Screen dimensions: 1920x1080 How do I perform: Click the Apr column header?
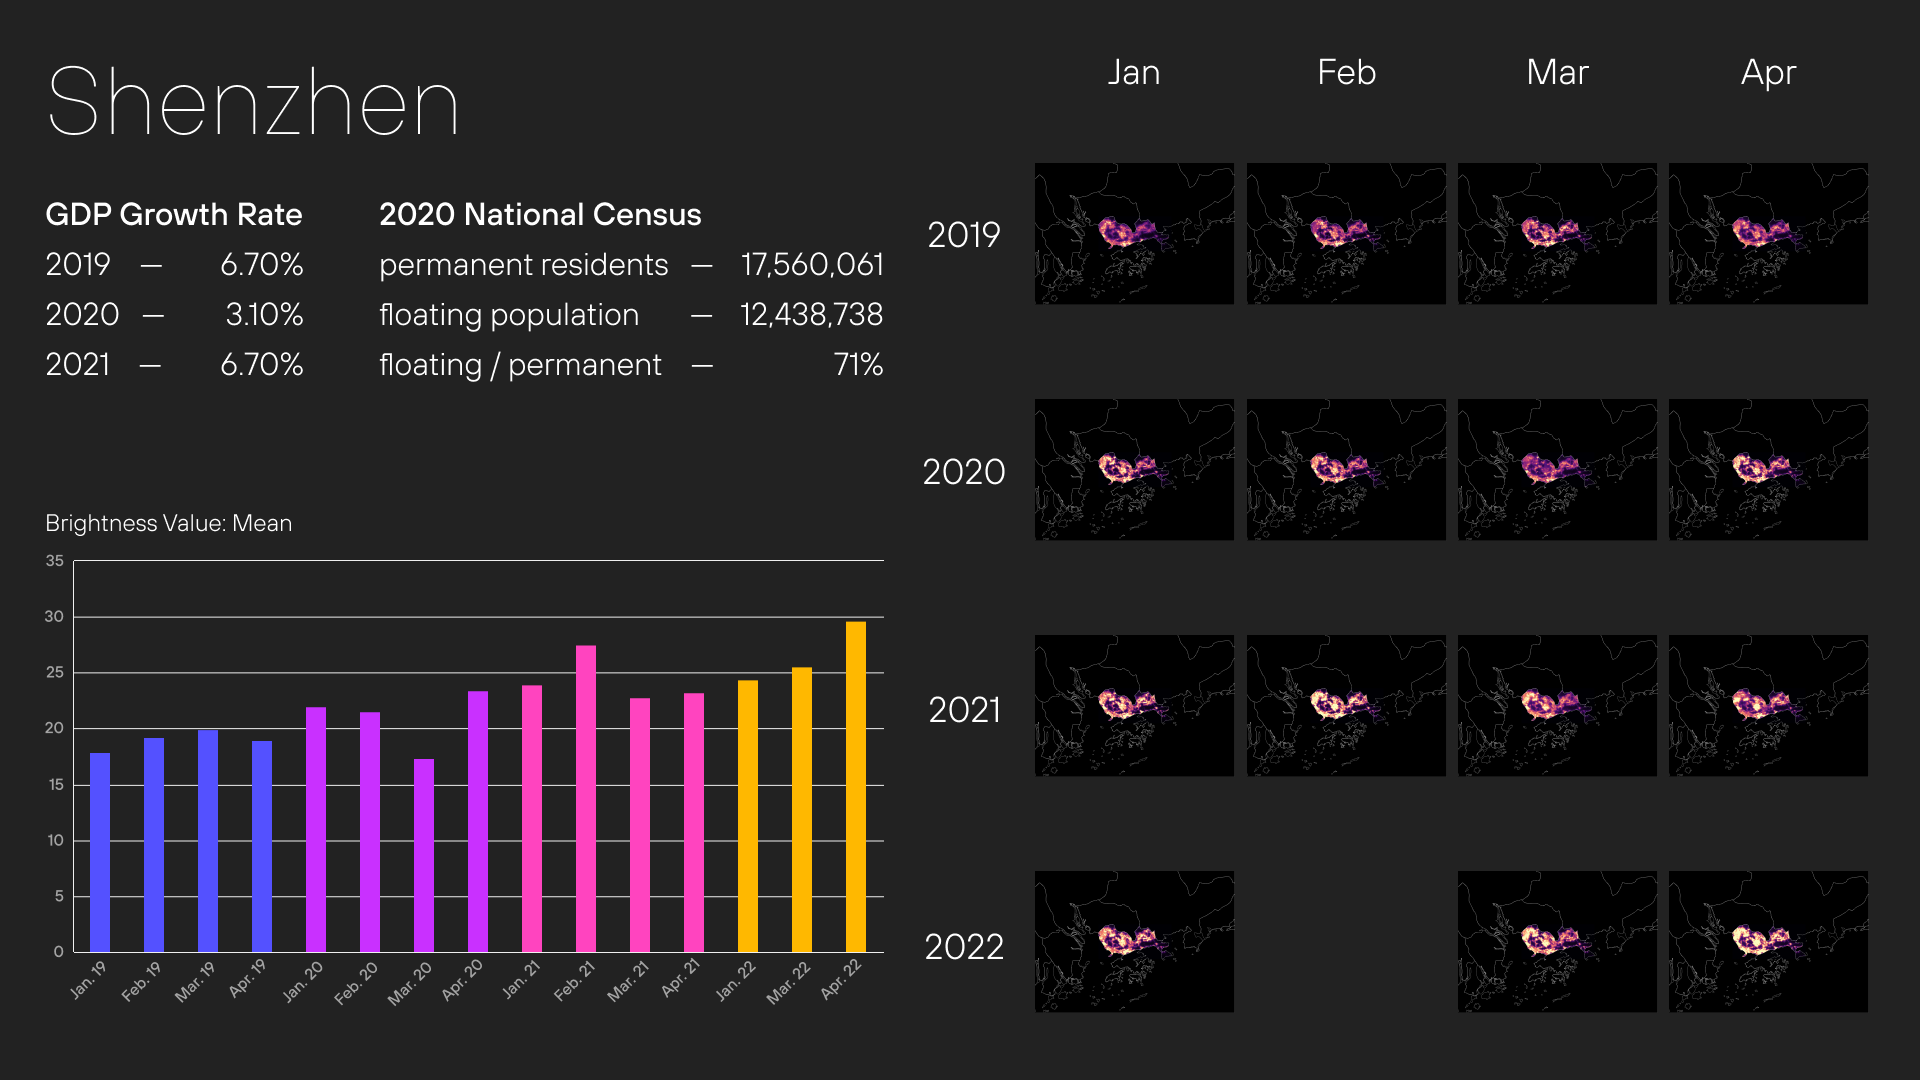(1768, 72)
